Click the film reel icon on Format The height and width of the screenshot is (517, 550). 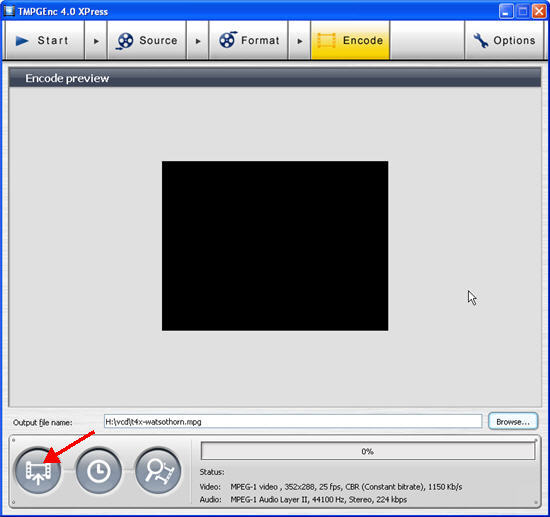pyautogui.click(x=227, y=40)
